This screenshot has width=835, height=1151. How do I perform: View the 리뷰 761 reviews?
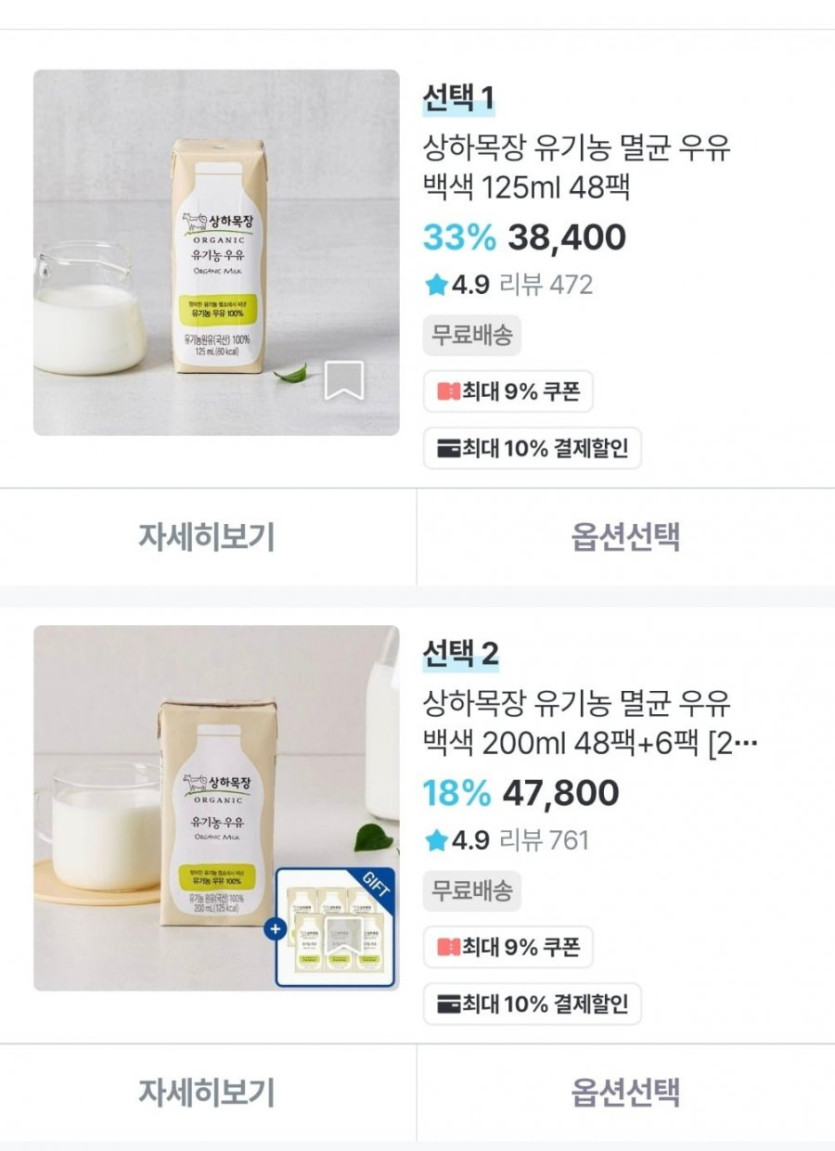pyautogui.click(x=544, y=840)
